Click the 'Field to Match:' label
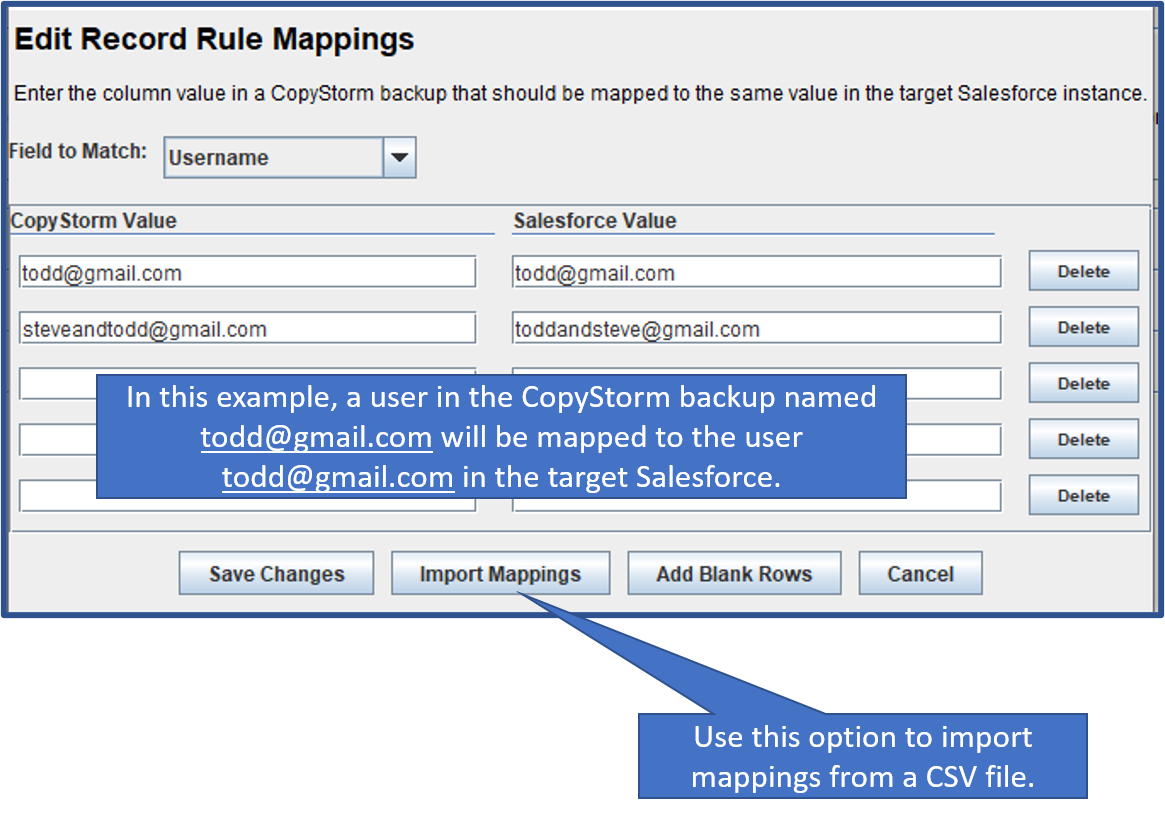Image resolution: width=1165 pixels, height=817 pixels. click(78, 152)
